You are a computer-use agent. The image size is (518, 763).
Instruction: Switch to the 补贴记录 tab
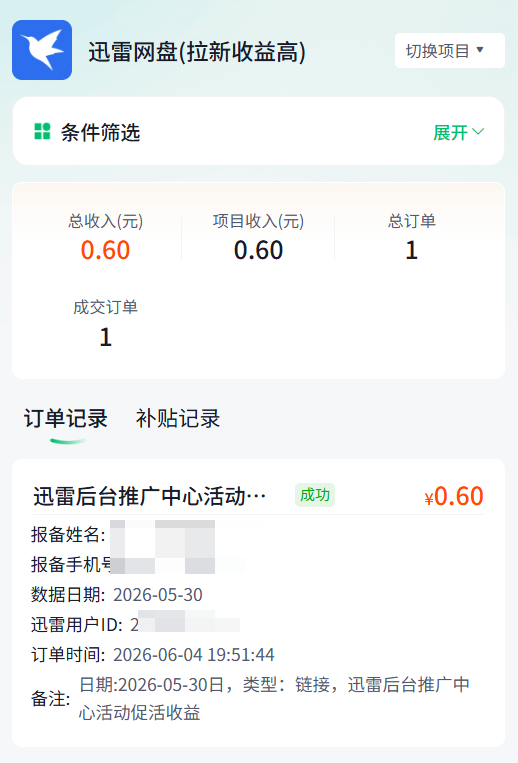178,418
